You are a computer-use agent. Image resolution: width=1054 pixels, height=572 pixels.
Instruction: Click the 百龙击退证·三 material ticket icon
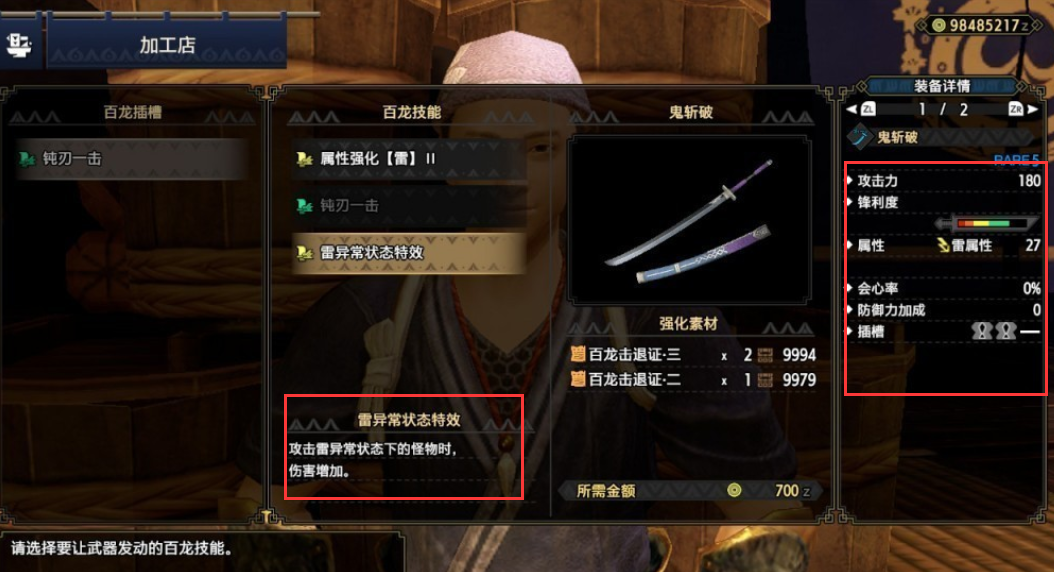577,354
